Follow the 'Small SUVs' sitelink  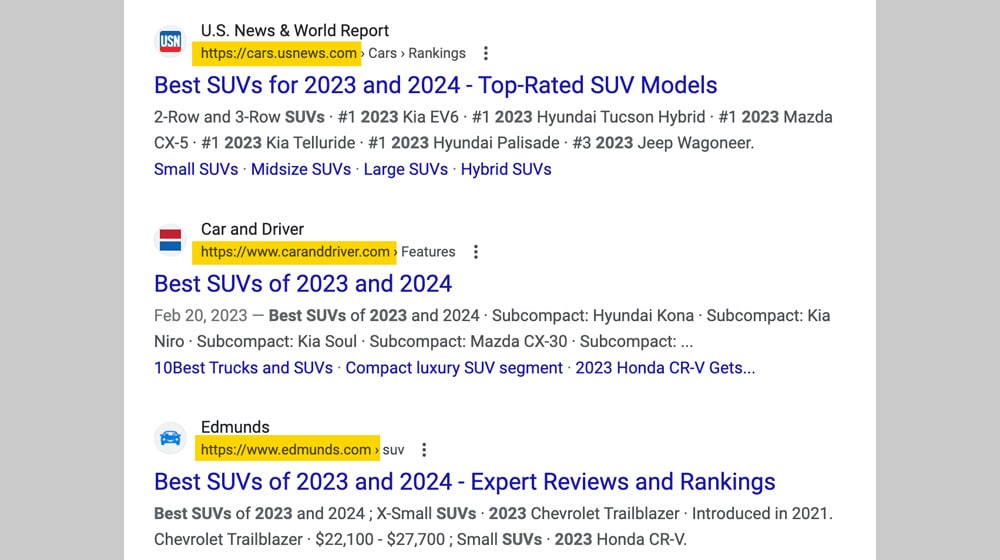coord(196,169)
